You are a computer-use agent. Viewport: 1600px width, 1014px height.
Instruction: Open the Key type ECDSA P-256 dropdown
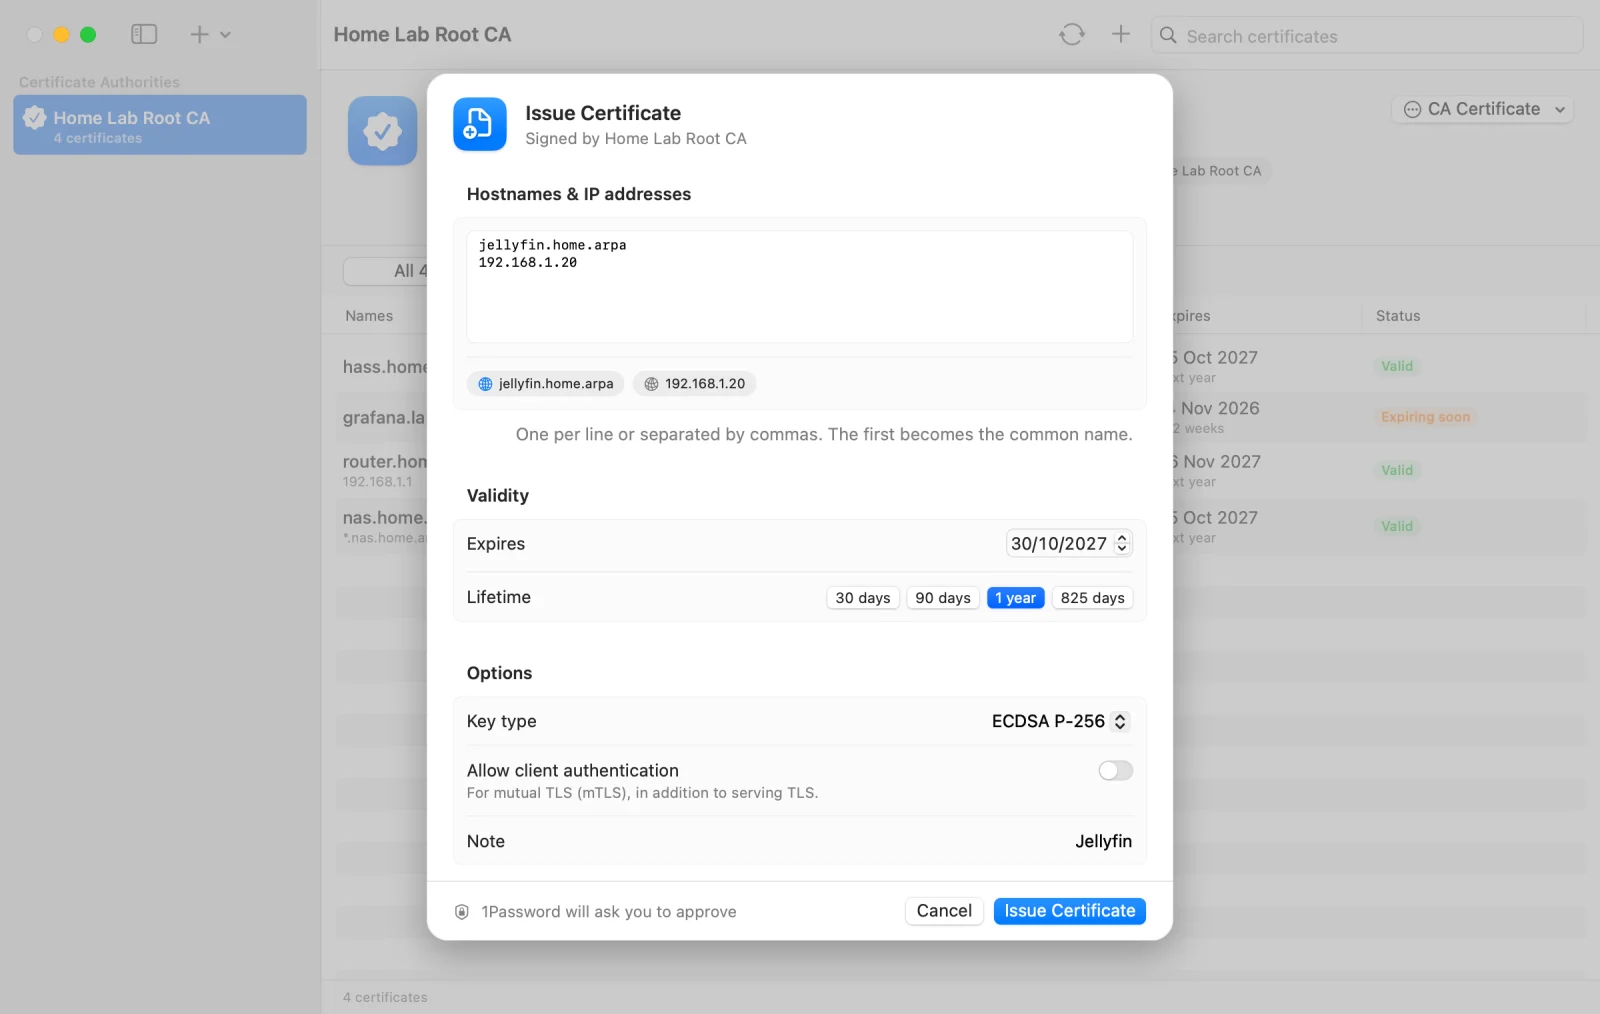(1060, 721)
